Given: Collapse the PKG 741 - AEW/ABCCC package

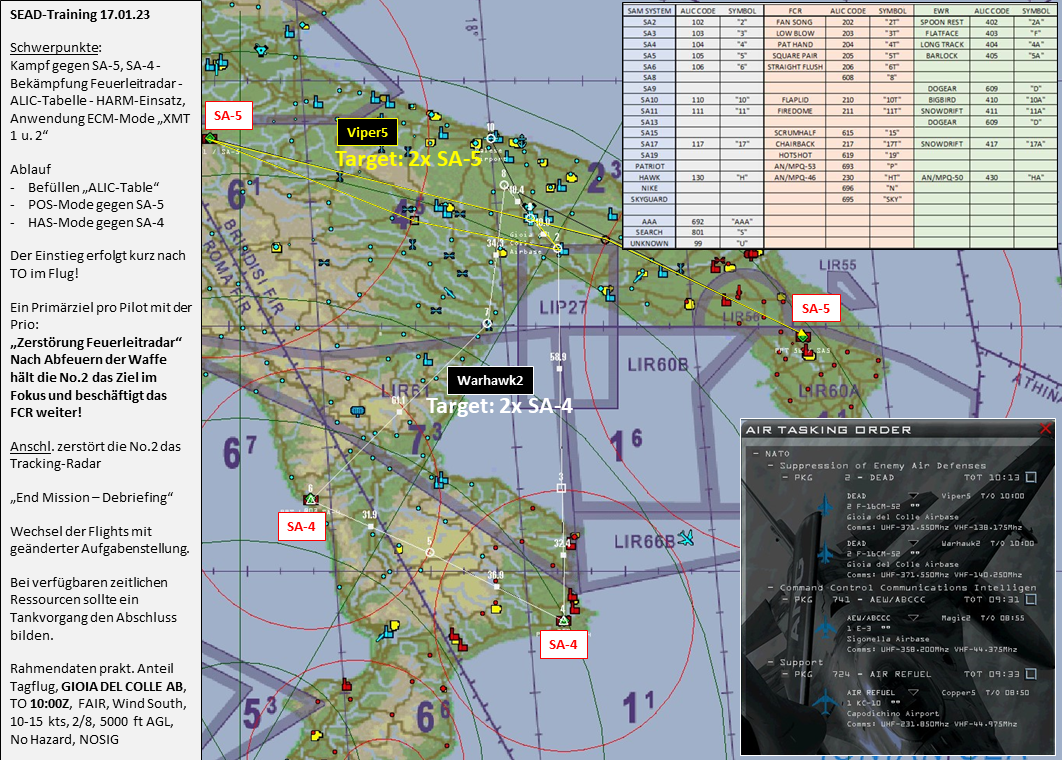Looking at the screenshot, I should [x=784, y=599].
